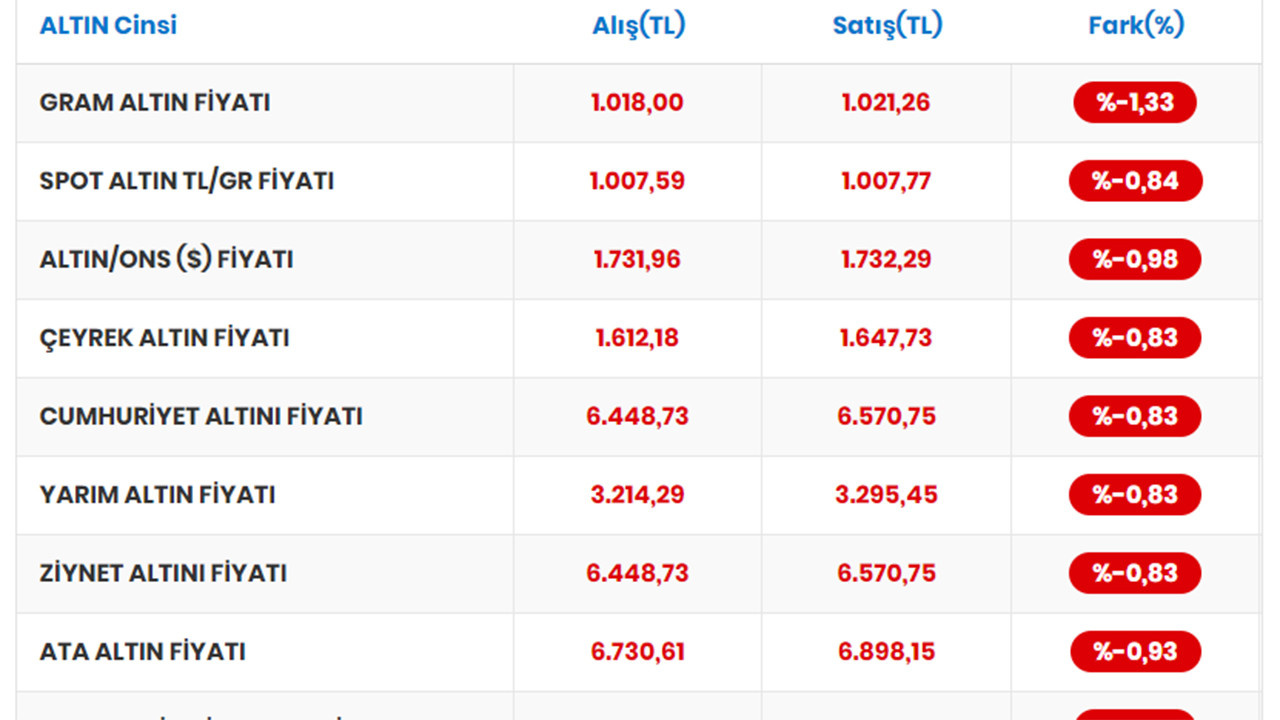Open the ZİYNET ALTINI FİYATI row
The width and height of the screenshot is (1280, 720).
pos(638,573)
